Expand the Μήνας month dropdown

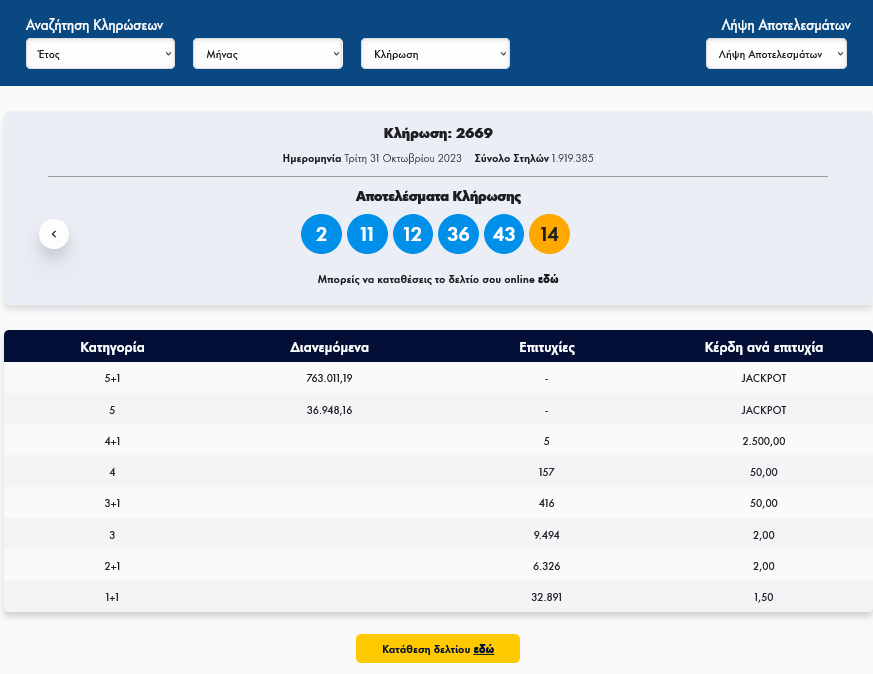[268, 54]
